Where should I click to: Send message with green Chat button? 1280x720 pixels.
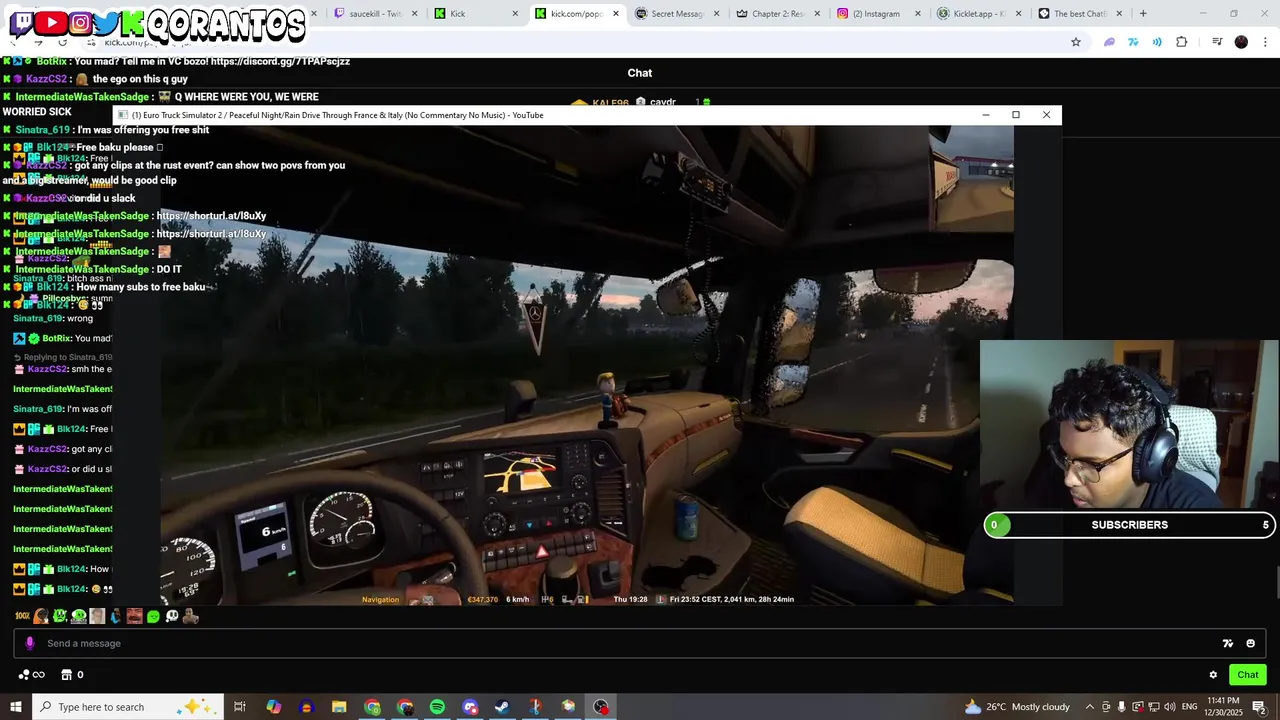1247,675
